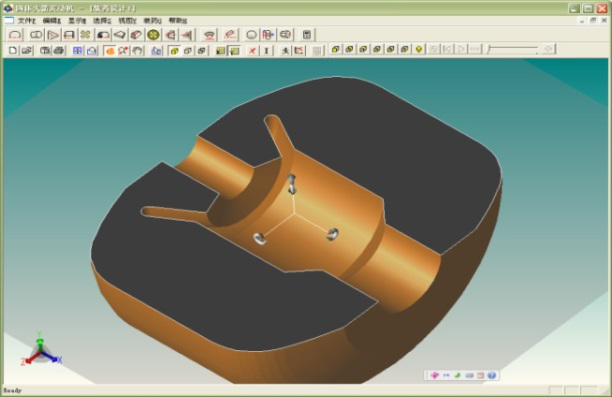Open the 帮助 (Help) menu
The height and width of the screenshot is (397, 612).
click(178, 21)
